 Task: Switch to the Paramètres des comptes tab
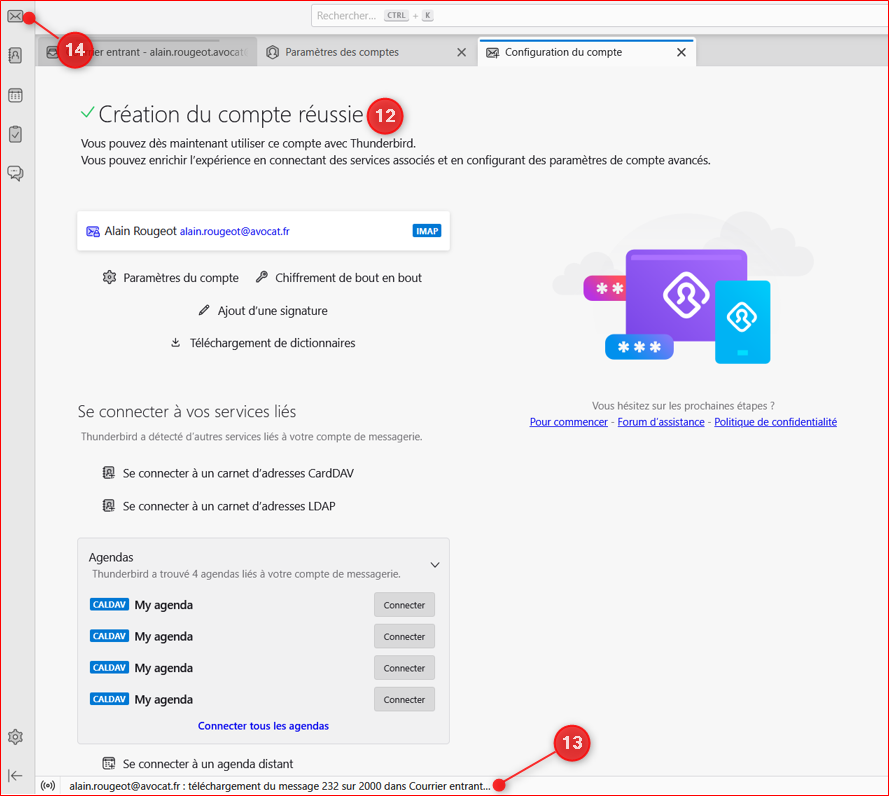click(367, 52)
